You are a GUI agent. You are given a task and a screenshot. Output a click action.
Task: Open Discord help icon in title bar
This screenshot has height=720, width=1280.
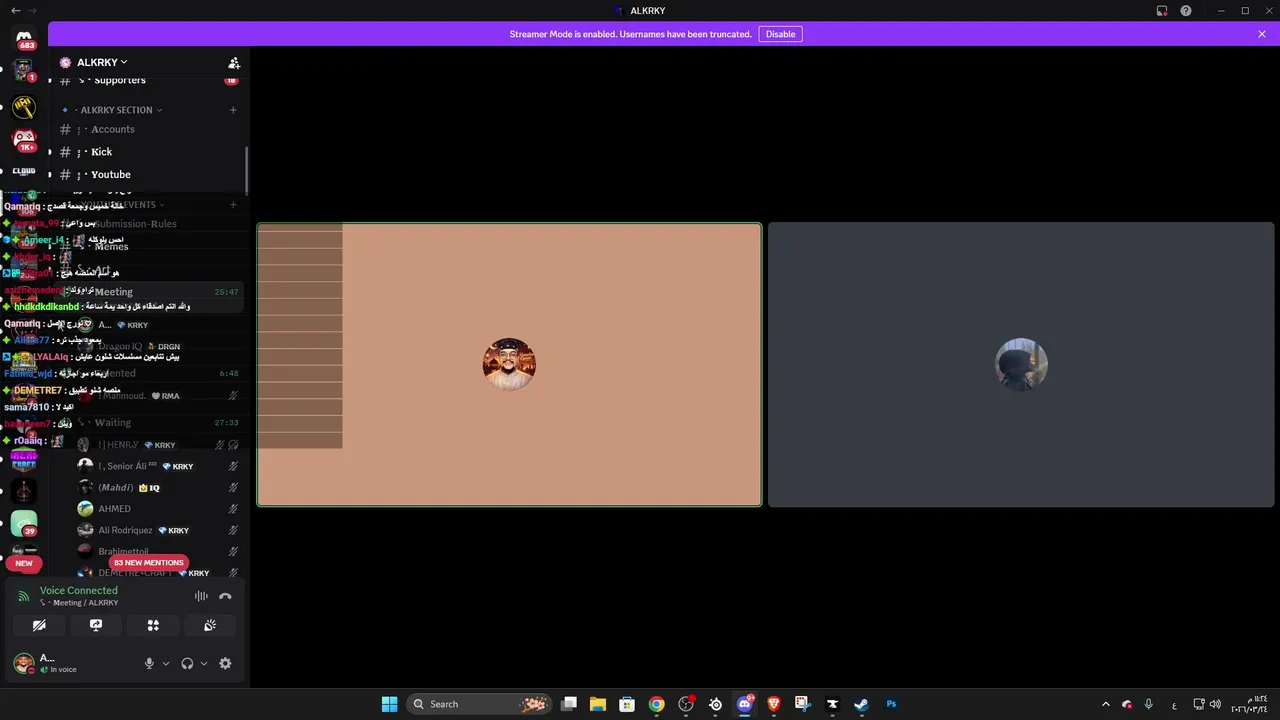[x=1186, y=11]
